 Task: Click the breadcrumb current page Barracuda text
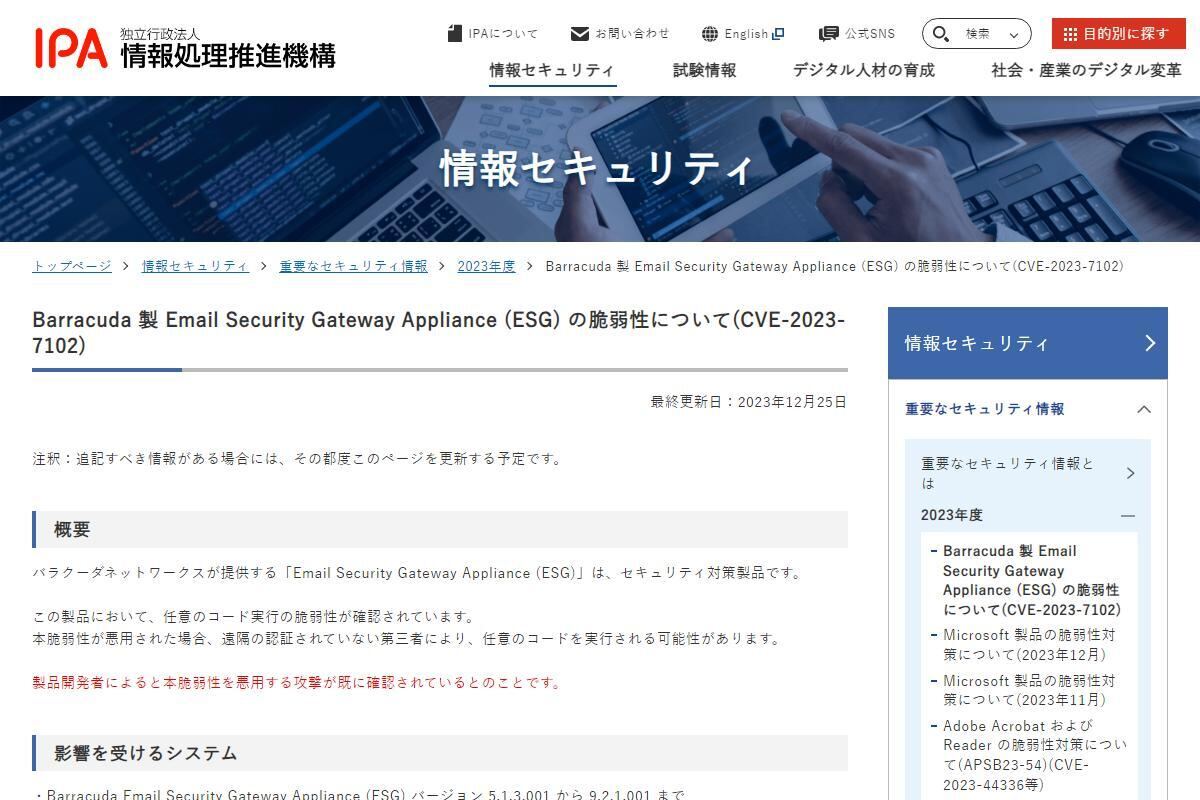pos(834,266)
